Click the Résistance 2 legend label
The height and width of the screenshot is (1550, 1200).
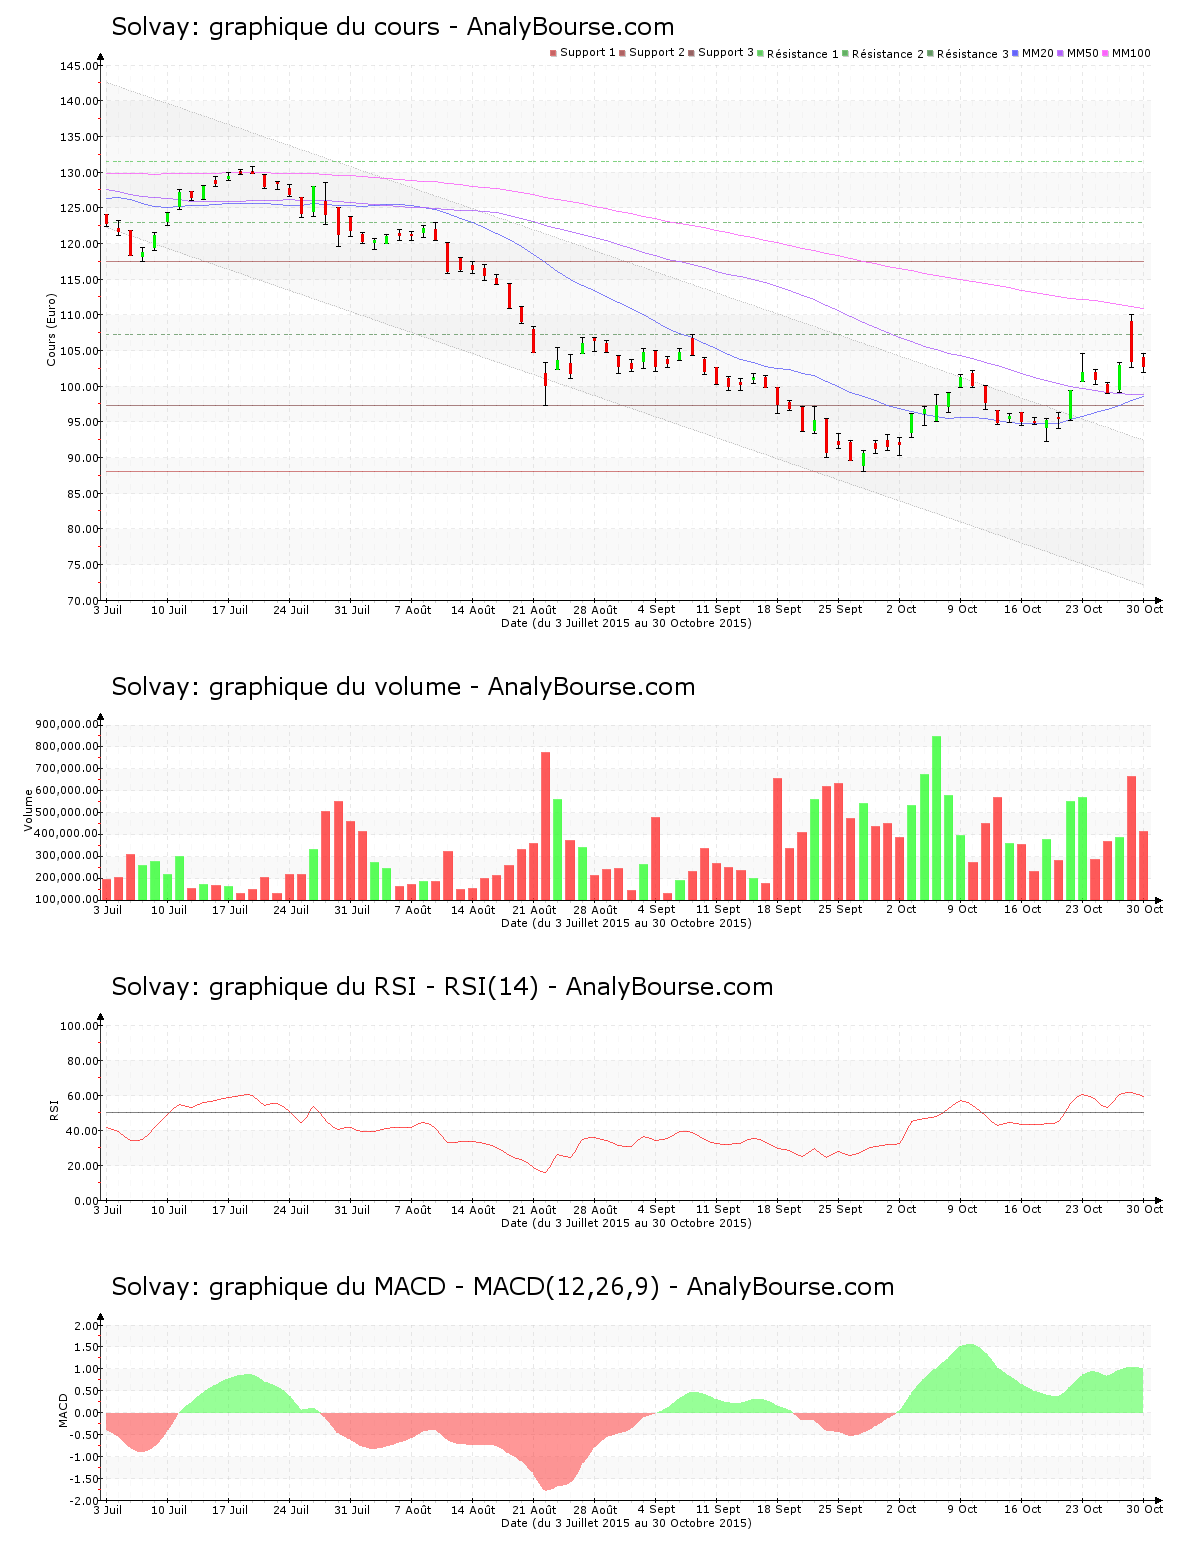(888, 54)
